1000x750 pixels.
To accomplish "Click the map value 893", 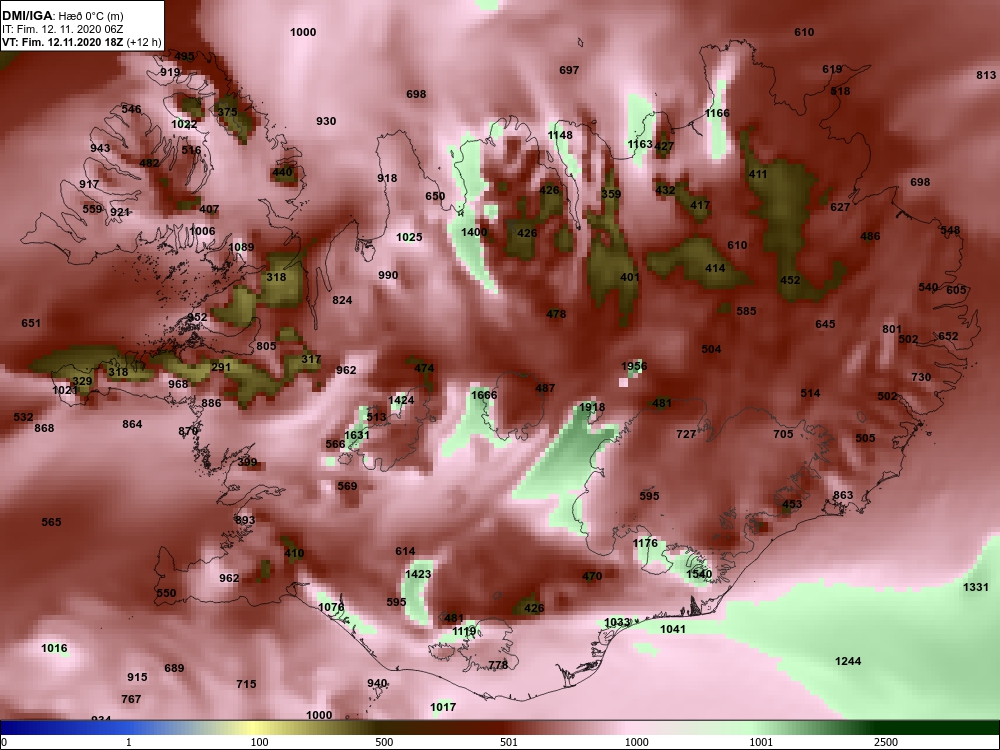I will pyautogui.click(x=245, y=520).
